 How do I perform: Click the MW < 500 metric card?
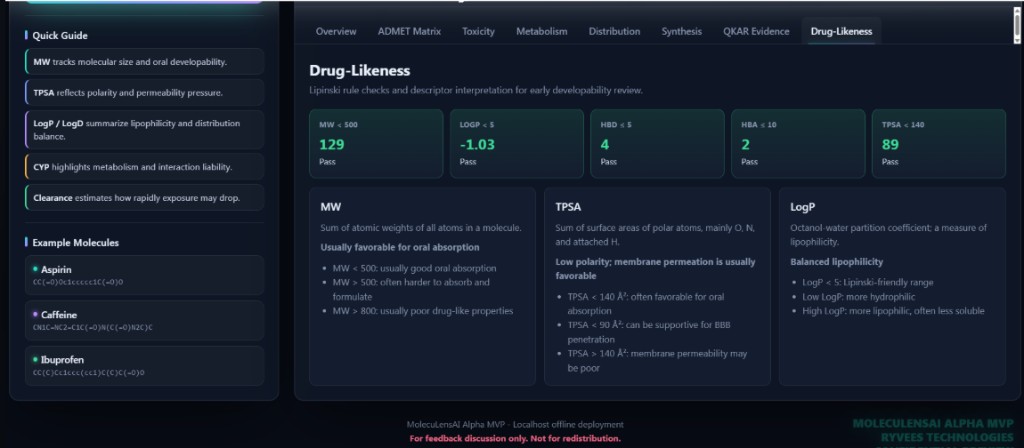click(376, 144)
